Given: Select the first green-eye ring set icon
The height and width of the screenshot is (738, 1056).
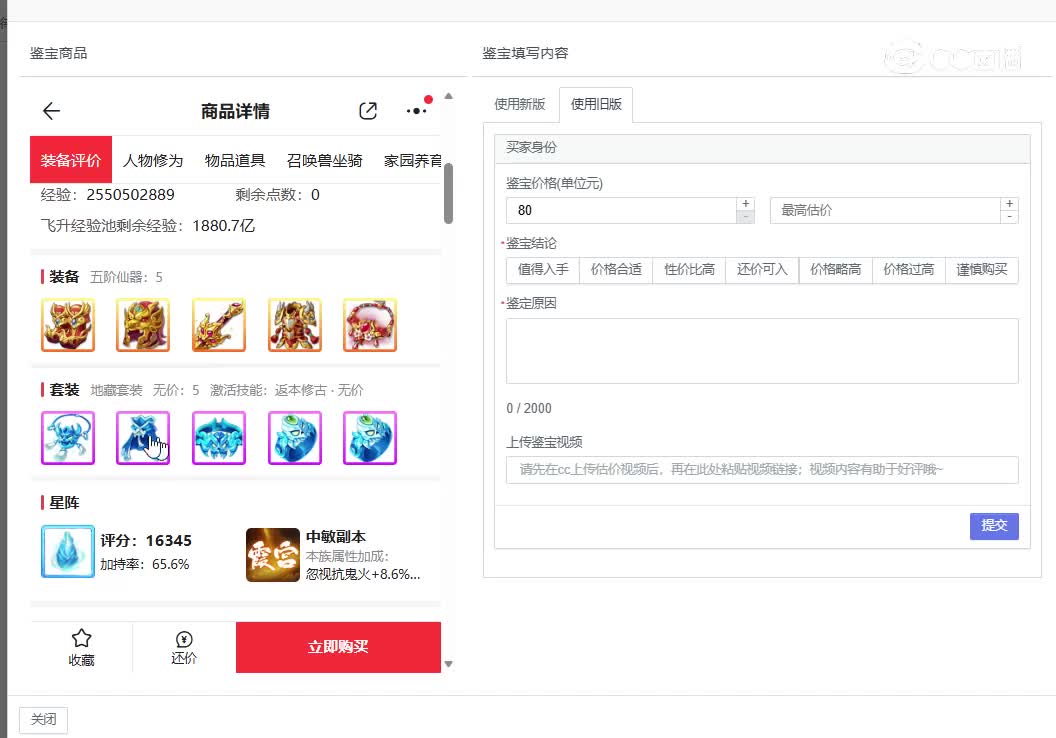Looking at the screenshot, I should coord(295,438).
